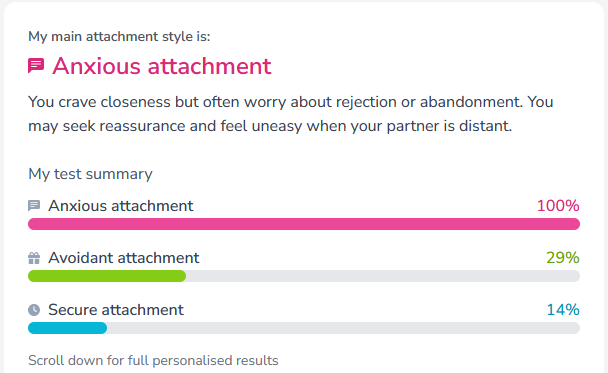The height and width of the screenshot is (373, 608).
Task: Click the gift icon next to Avoidant attachment
Action: 34,258
